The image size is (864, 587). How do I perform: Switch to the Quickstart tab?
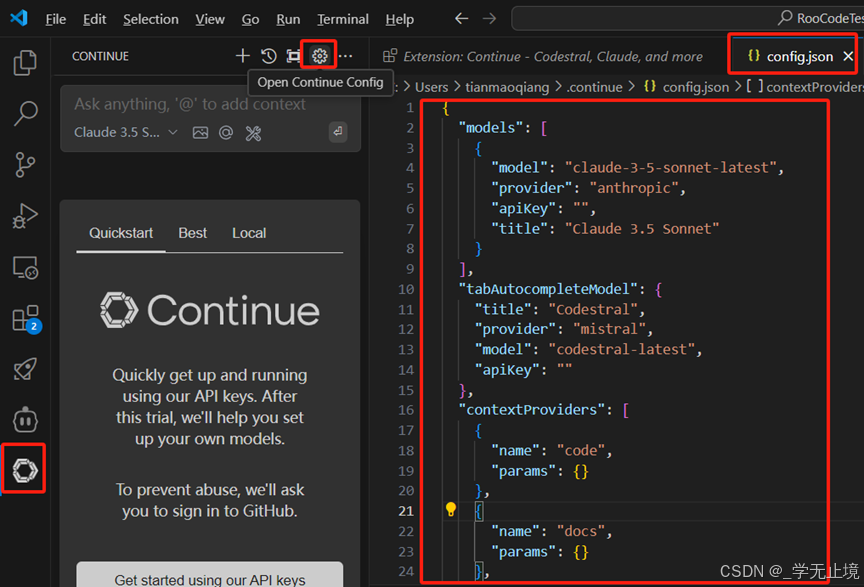[121, 233]
